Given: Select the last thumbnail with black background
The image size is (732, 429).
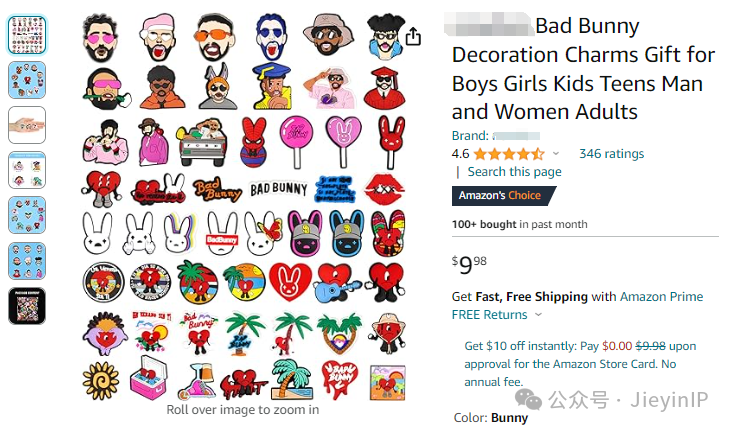Looking at the screenshot, I should [27, 306].
